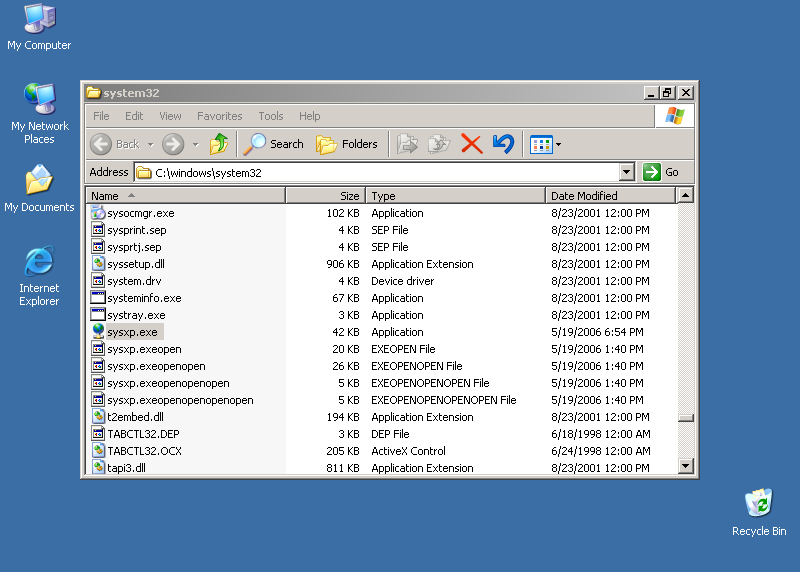This screenshot has height=572, width=800.
Task: Click the Move To toolbar icon
Action: 407,144
